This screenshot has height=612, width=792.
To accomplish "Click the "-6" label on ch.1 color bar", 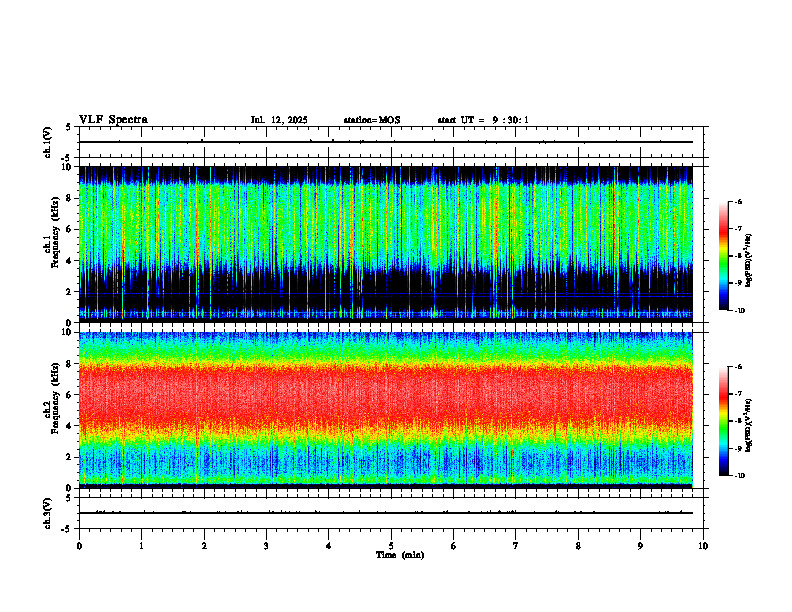I will [x=738, y=201].
